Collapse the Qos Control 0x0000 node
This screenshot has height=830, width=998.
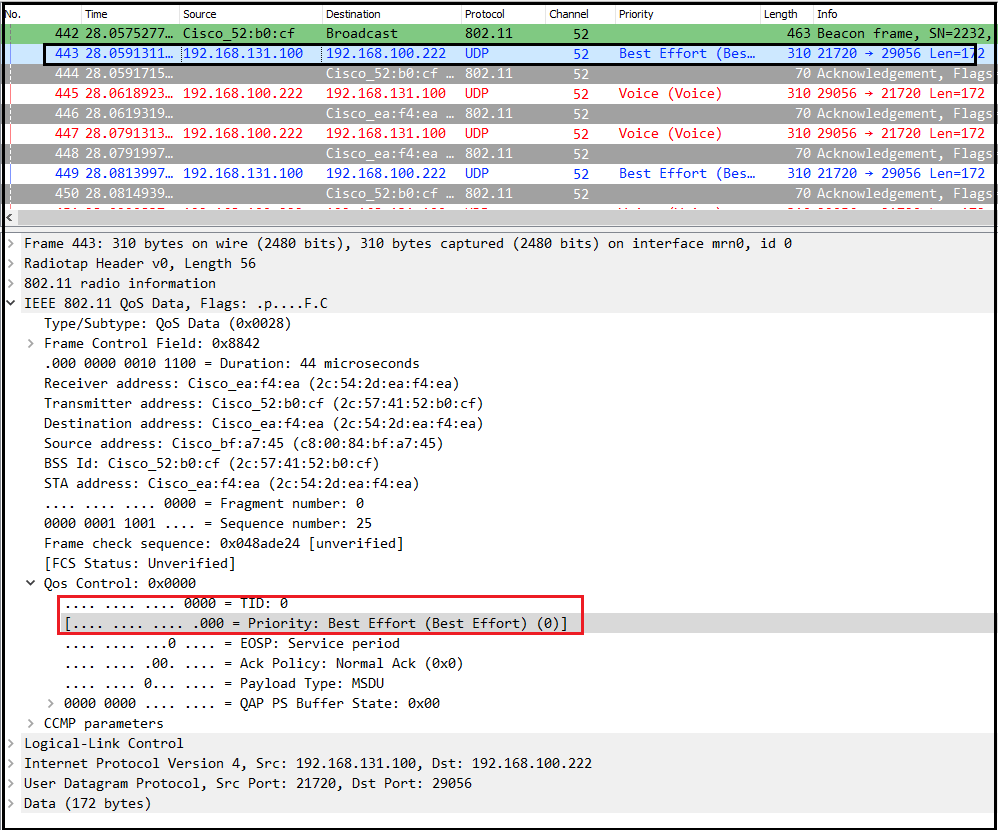point(33,583)
